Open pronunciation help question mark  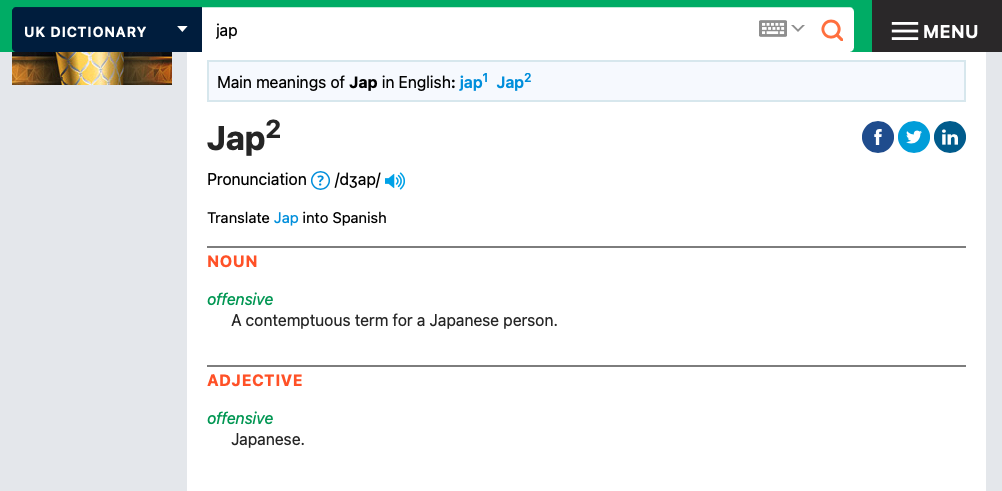click(320, 181)
